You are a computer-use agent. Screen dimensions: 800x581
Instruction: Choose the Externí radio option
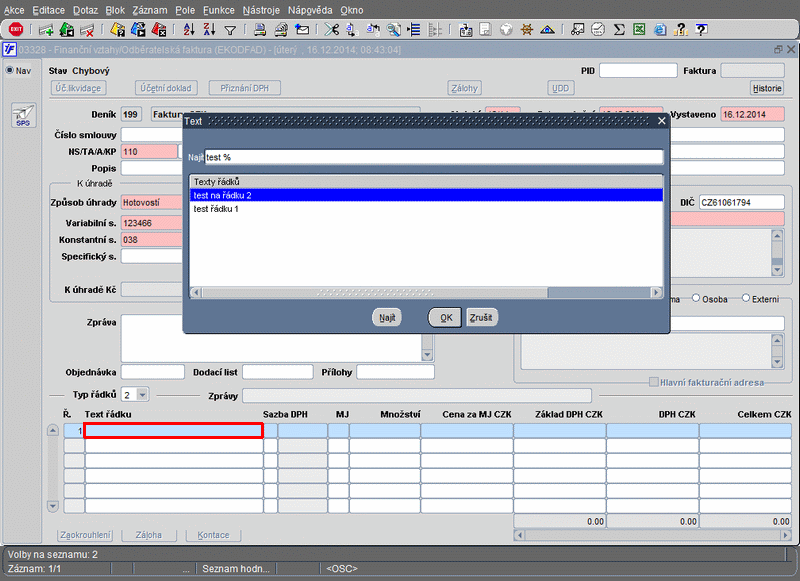[x=746, y=298]
